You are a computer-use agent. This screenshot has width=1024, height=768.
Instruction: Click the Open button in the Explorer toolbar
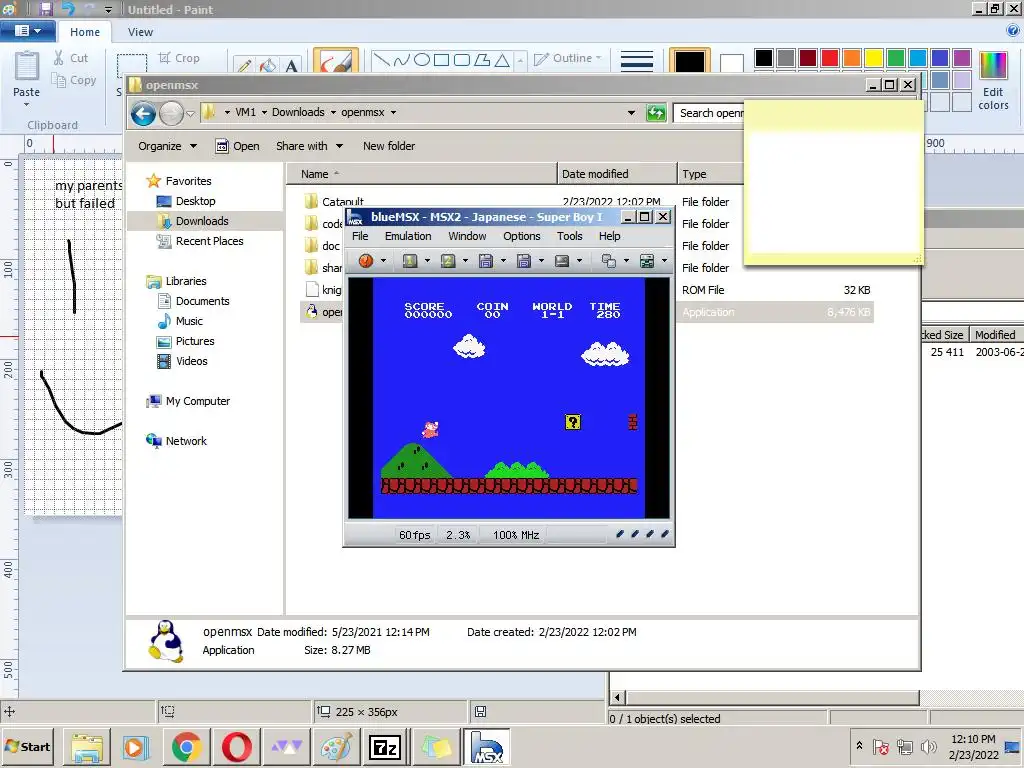(x=238, y=146)
